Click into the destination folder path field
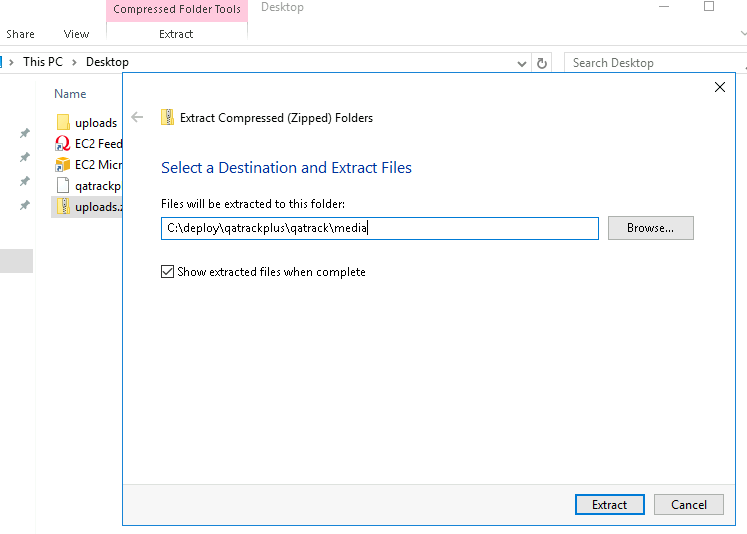The image size is (747, 534). click(380, 228)
